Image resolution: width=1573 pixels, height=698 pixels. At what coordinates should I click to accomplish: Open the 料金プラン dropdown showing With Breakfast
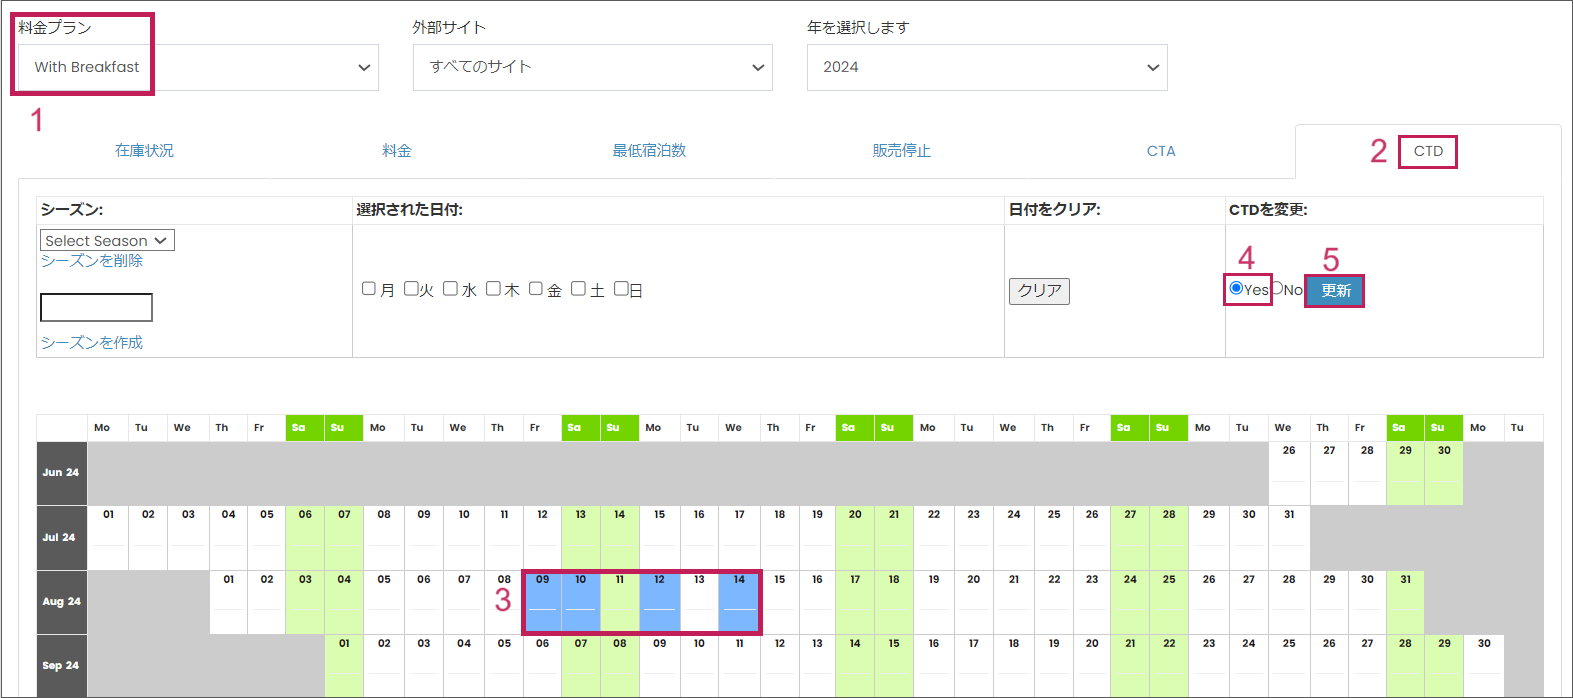coord(198,67)
